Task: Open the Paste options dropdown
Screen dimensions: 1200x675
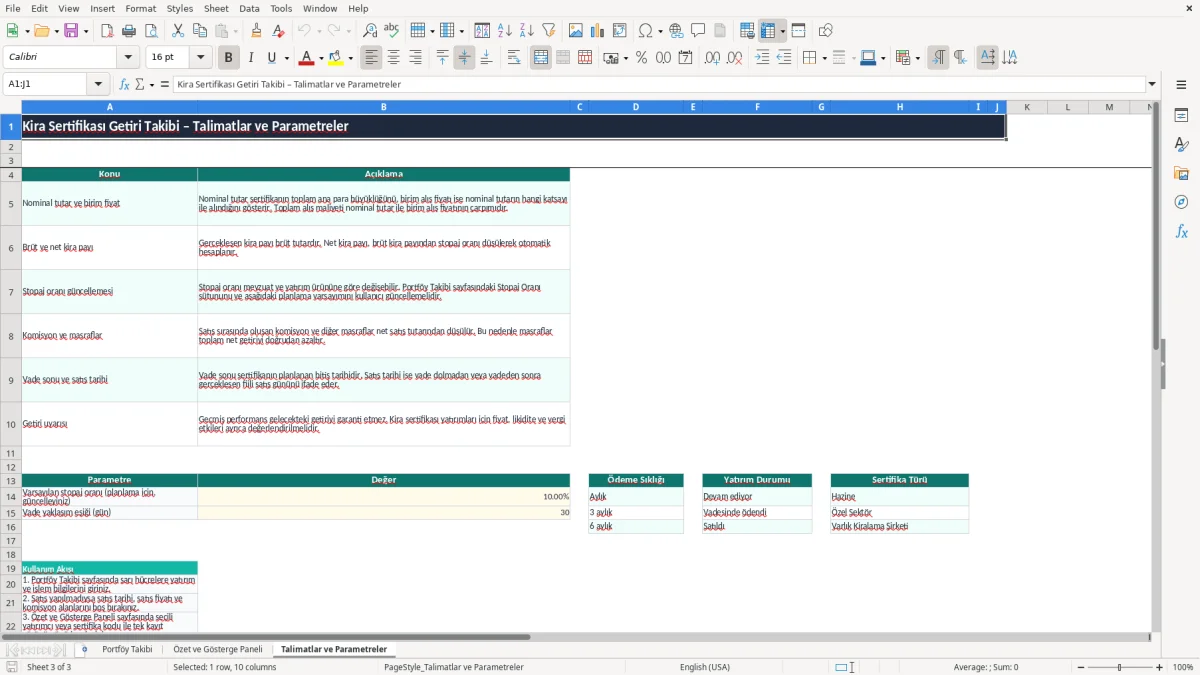Action: click(x=235, y=31)
